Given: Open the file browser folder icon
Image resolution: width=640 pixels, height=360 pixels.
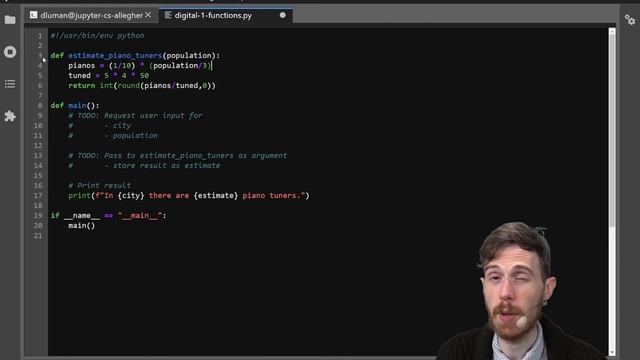Looking at the screenshot, I should [x=10, y=20].
